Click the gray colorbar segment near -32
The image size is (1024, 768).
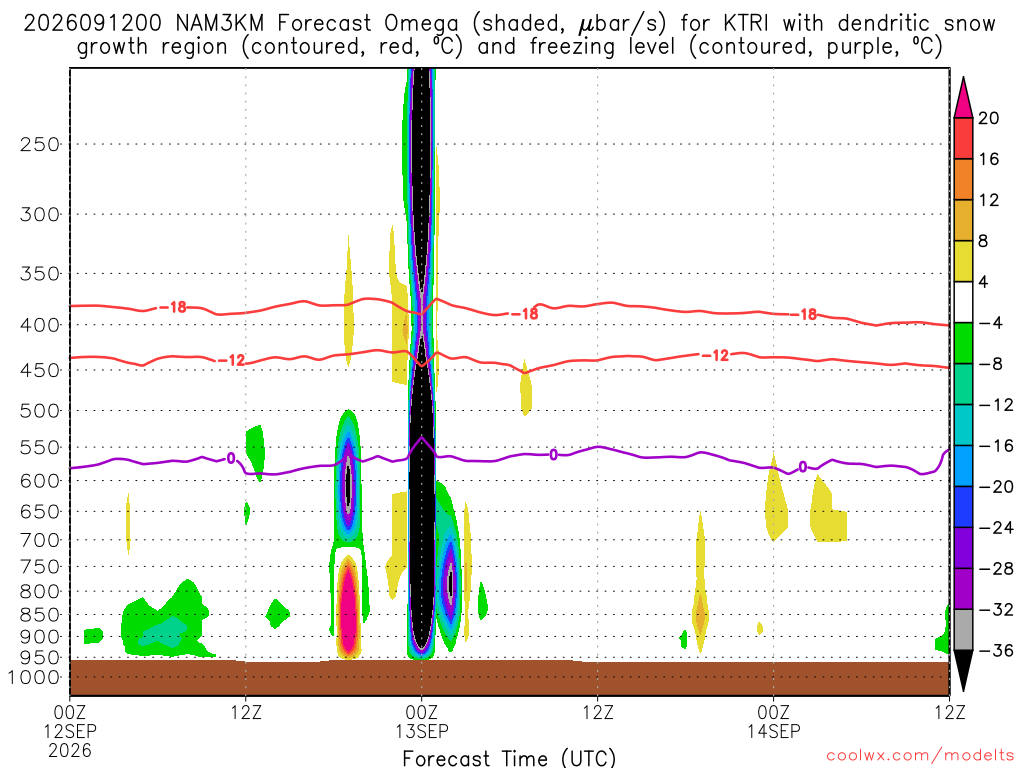click(963, 630)
